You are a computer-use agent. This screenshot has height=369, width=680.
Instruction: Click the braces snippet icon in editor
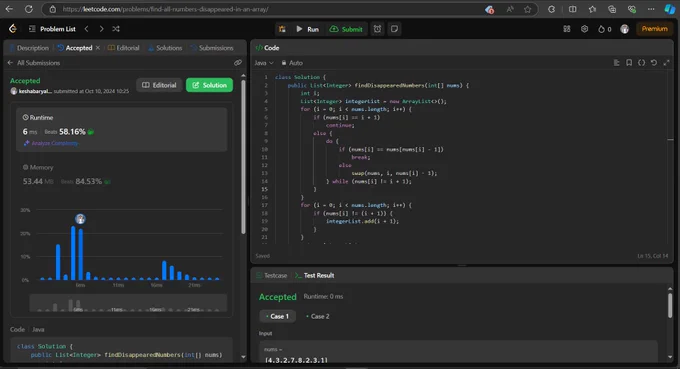(x=641, y=63)
